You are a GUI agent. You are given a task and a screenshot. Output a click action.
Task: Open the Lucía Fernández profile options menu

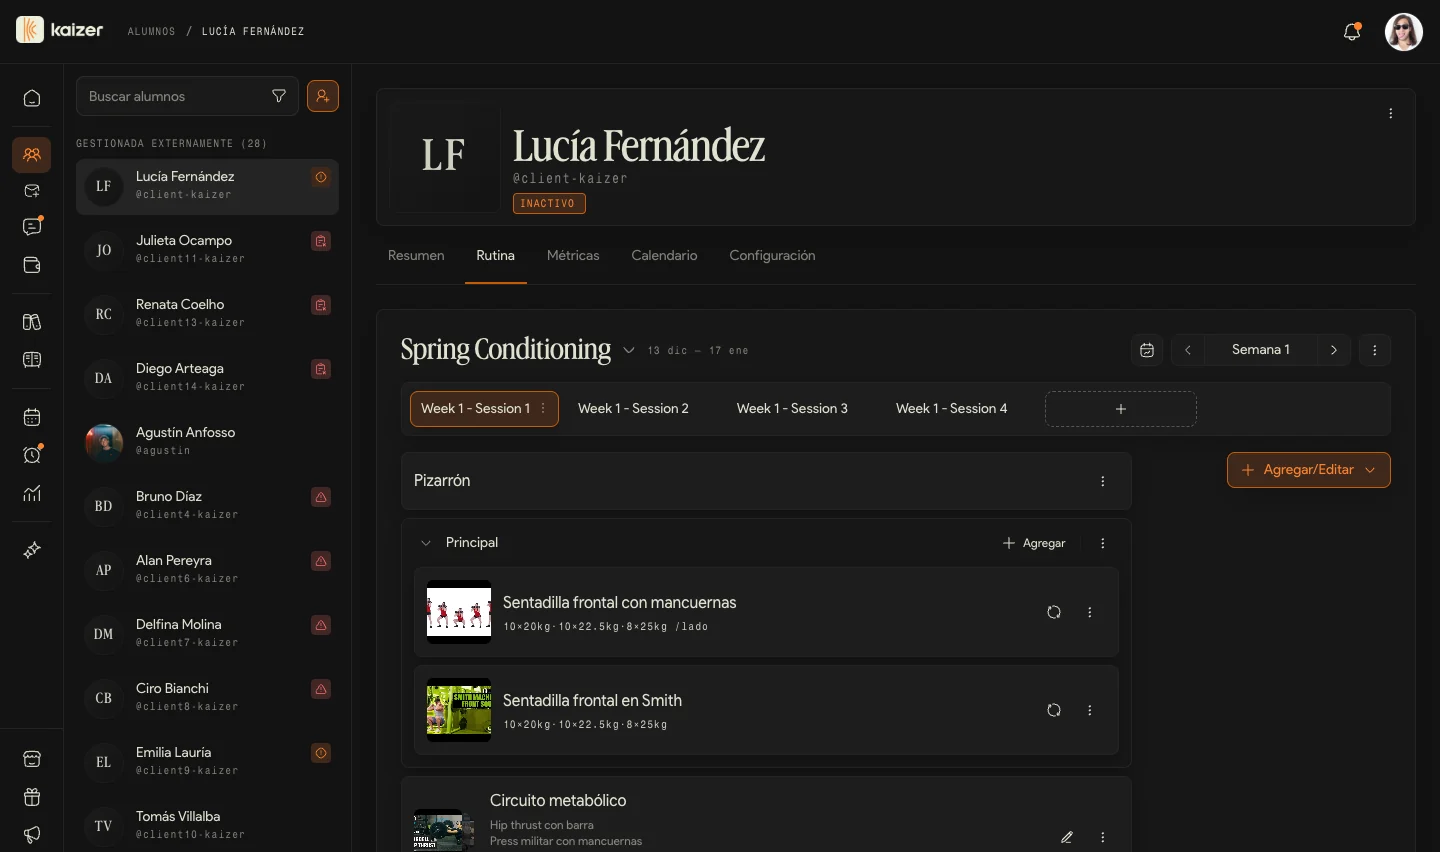tap(1391, 114)
